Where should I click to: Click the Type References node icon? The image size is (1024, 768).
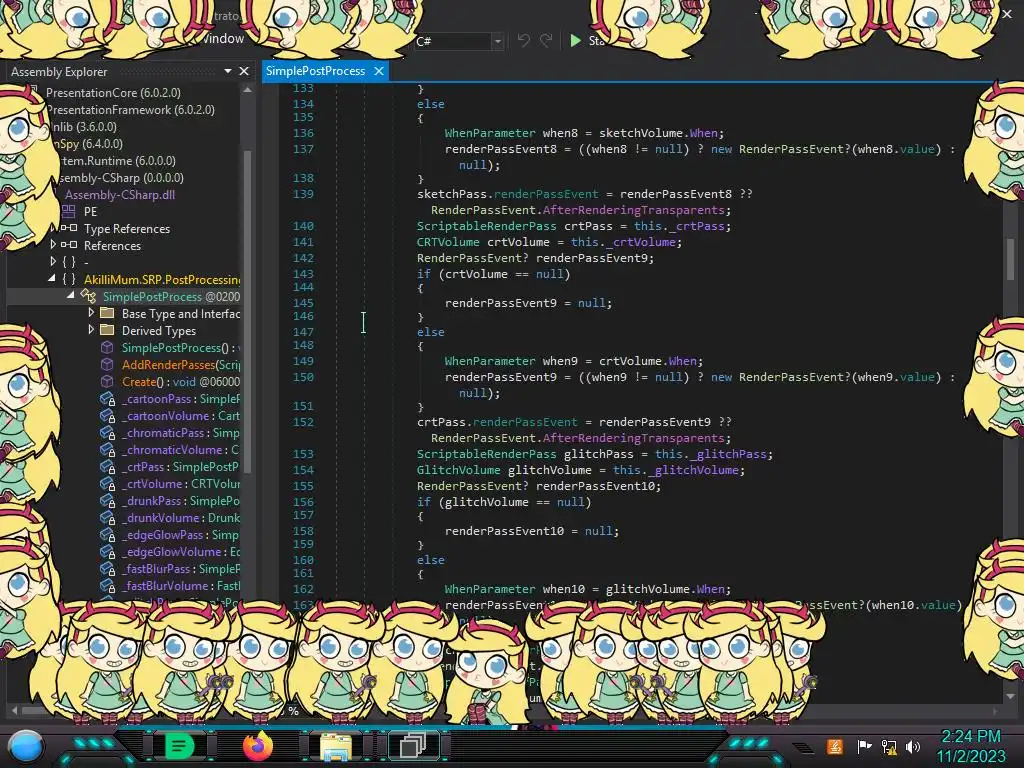point(69,228)
